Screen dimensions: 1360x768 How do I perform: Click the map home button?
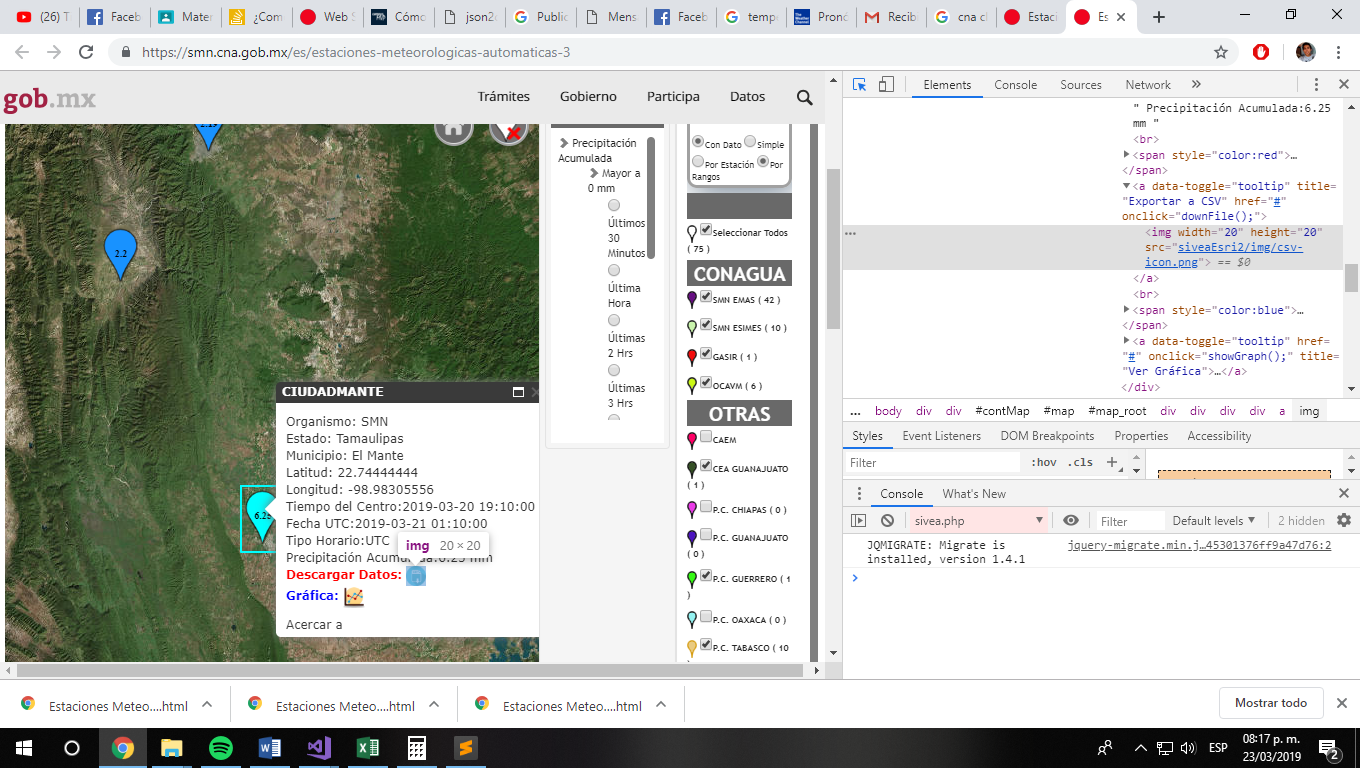click(x=453, y=129)
